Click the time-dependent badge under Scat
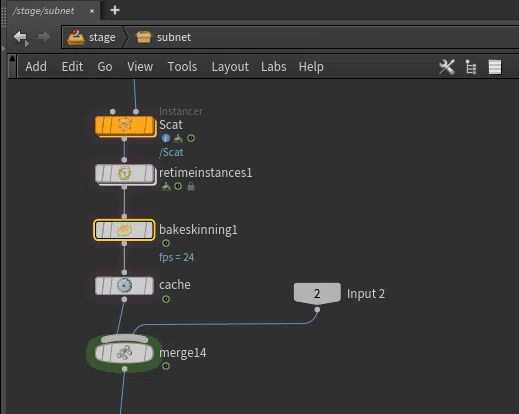 [191, 138]
